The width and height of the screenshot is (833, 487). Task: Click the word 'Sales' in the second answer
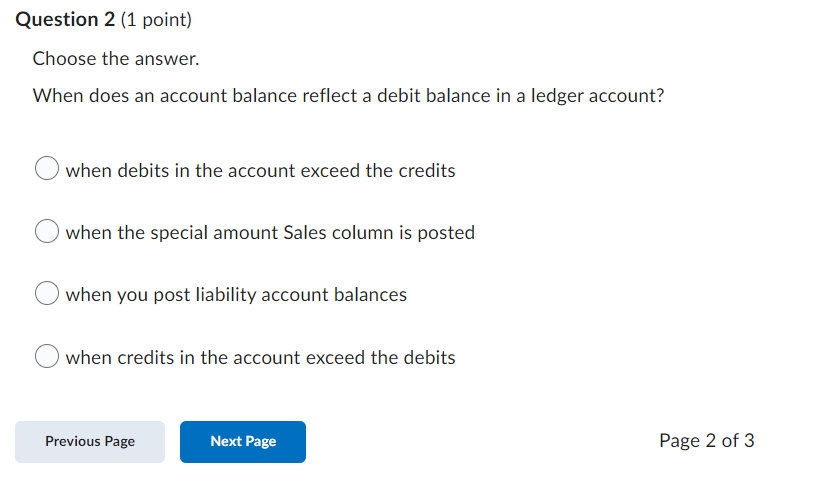click(305, 233)
